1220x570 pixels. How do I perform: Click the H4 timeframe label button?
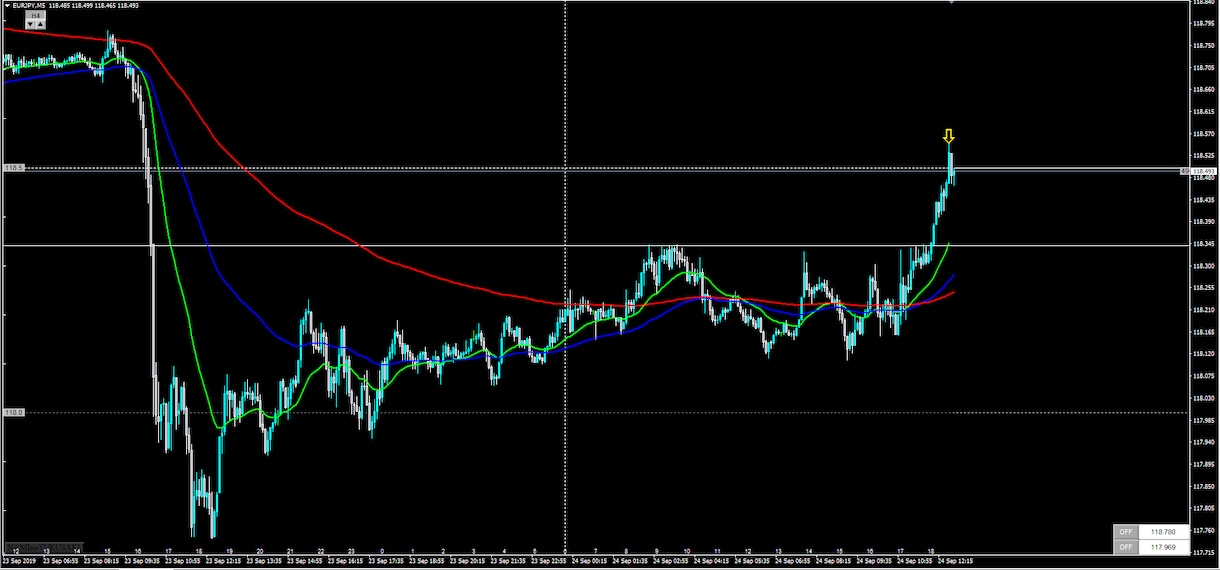[x=36, y=15]
